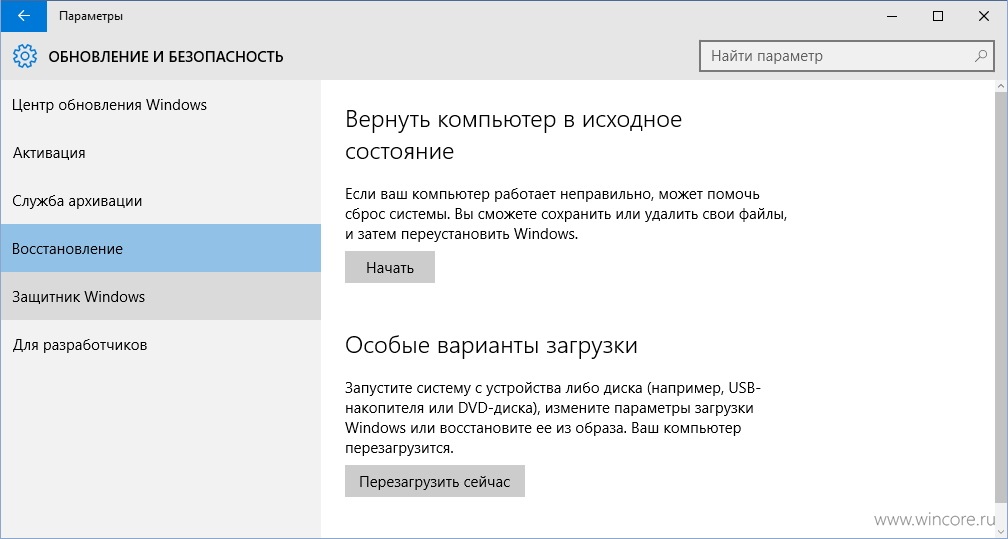Click the Параметры window title text

(91, 16)
